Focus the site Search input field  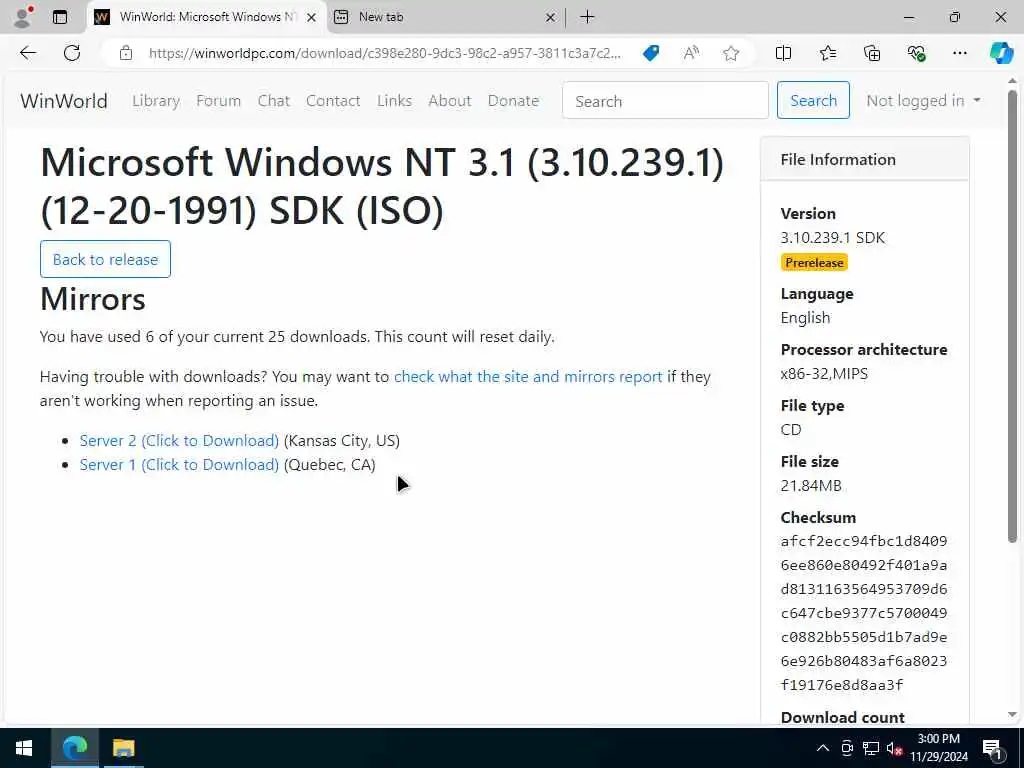[665, 101]
